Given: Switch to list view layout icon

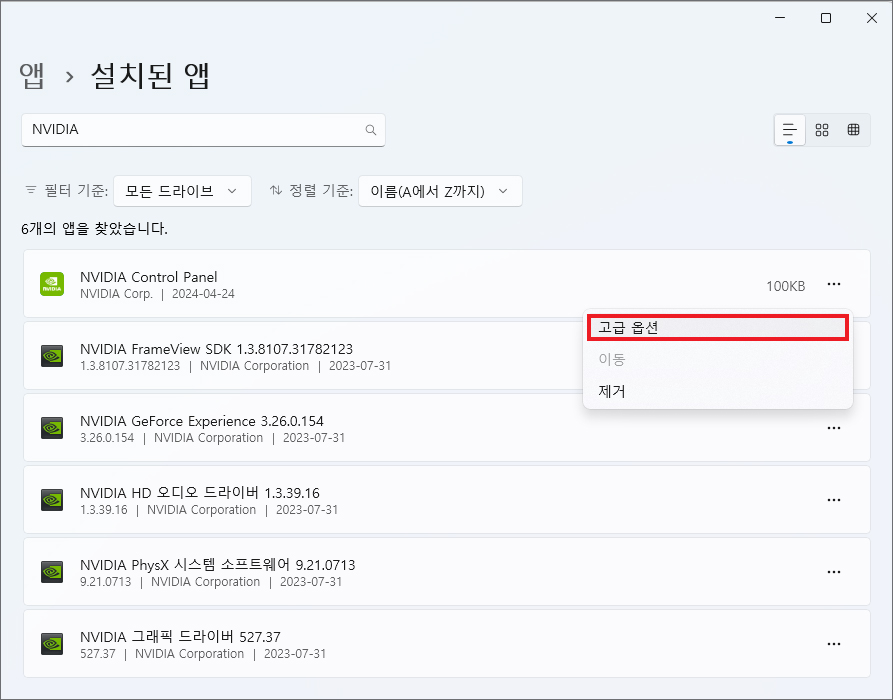Looking at the screenshot, I should coord(789,130).
